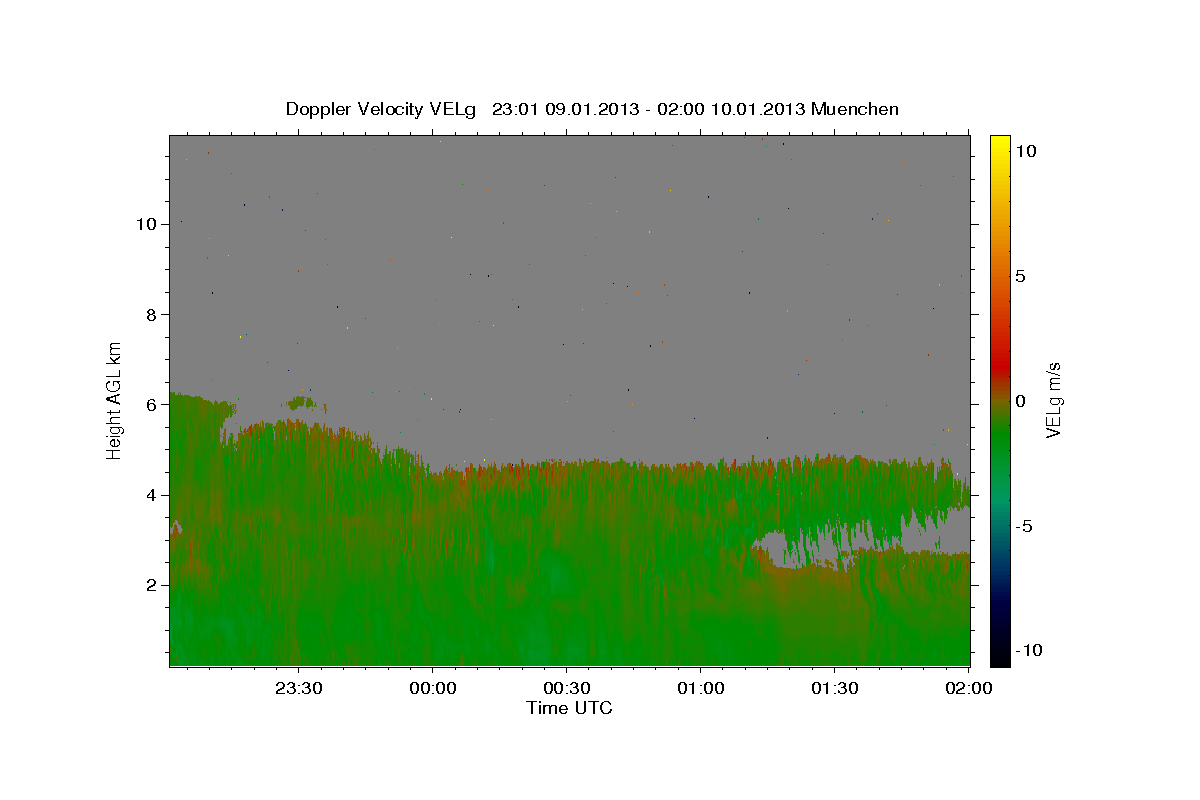This screenshot has height=800, width=1200.
Task: Click the colorbar value -10 label
Action: click(1029, 651)
